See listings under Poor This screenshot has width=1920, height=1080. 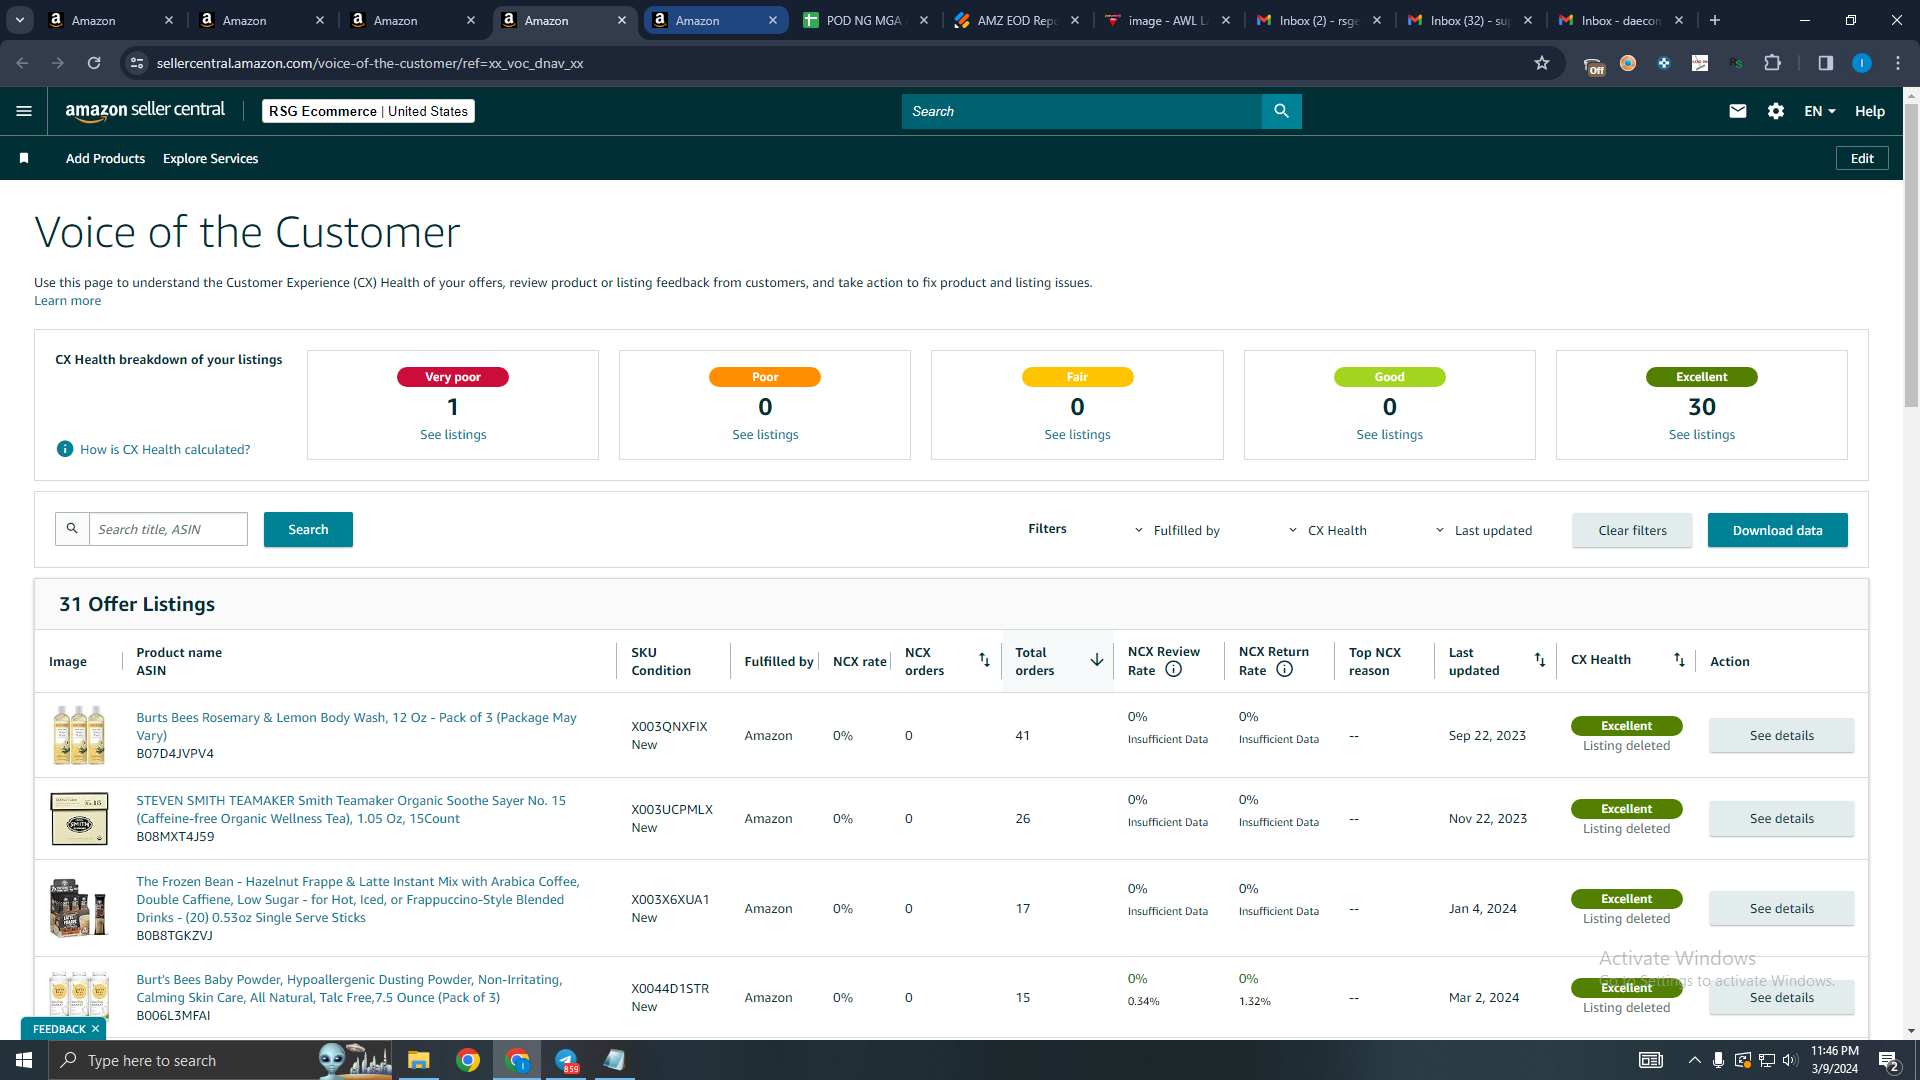click(x=765, y=434)
